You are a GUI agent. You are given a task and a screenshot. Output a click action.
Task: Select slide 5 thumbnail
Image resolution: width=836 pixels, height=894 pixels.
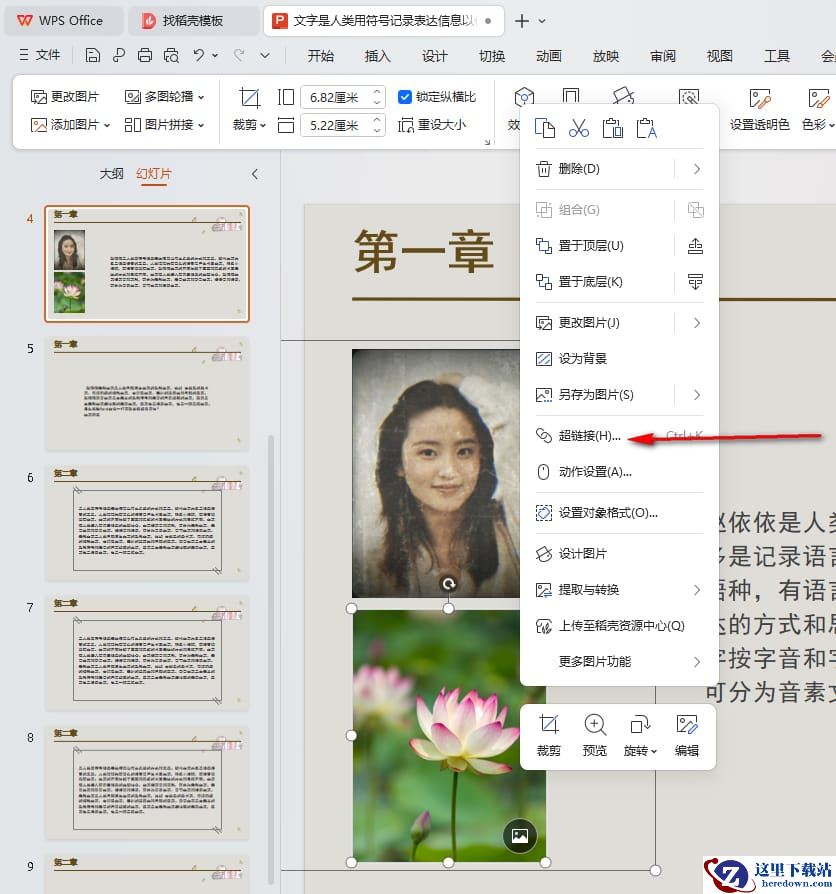coord(147,393)
